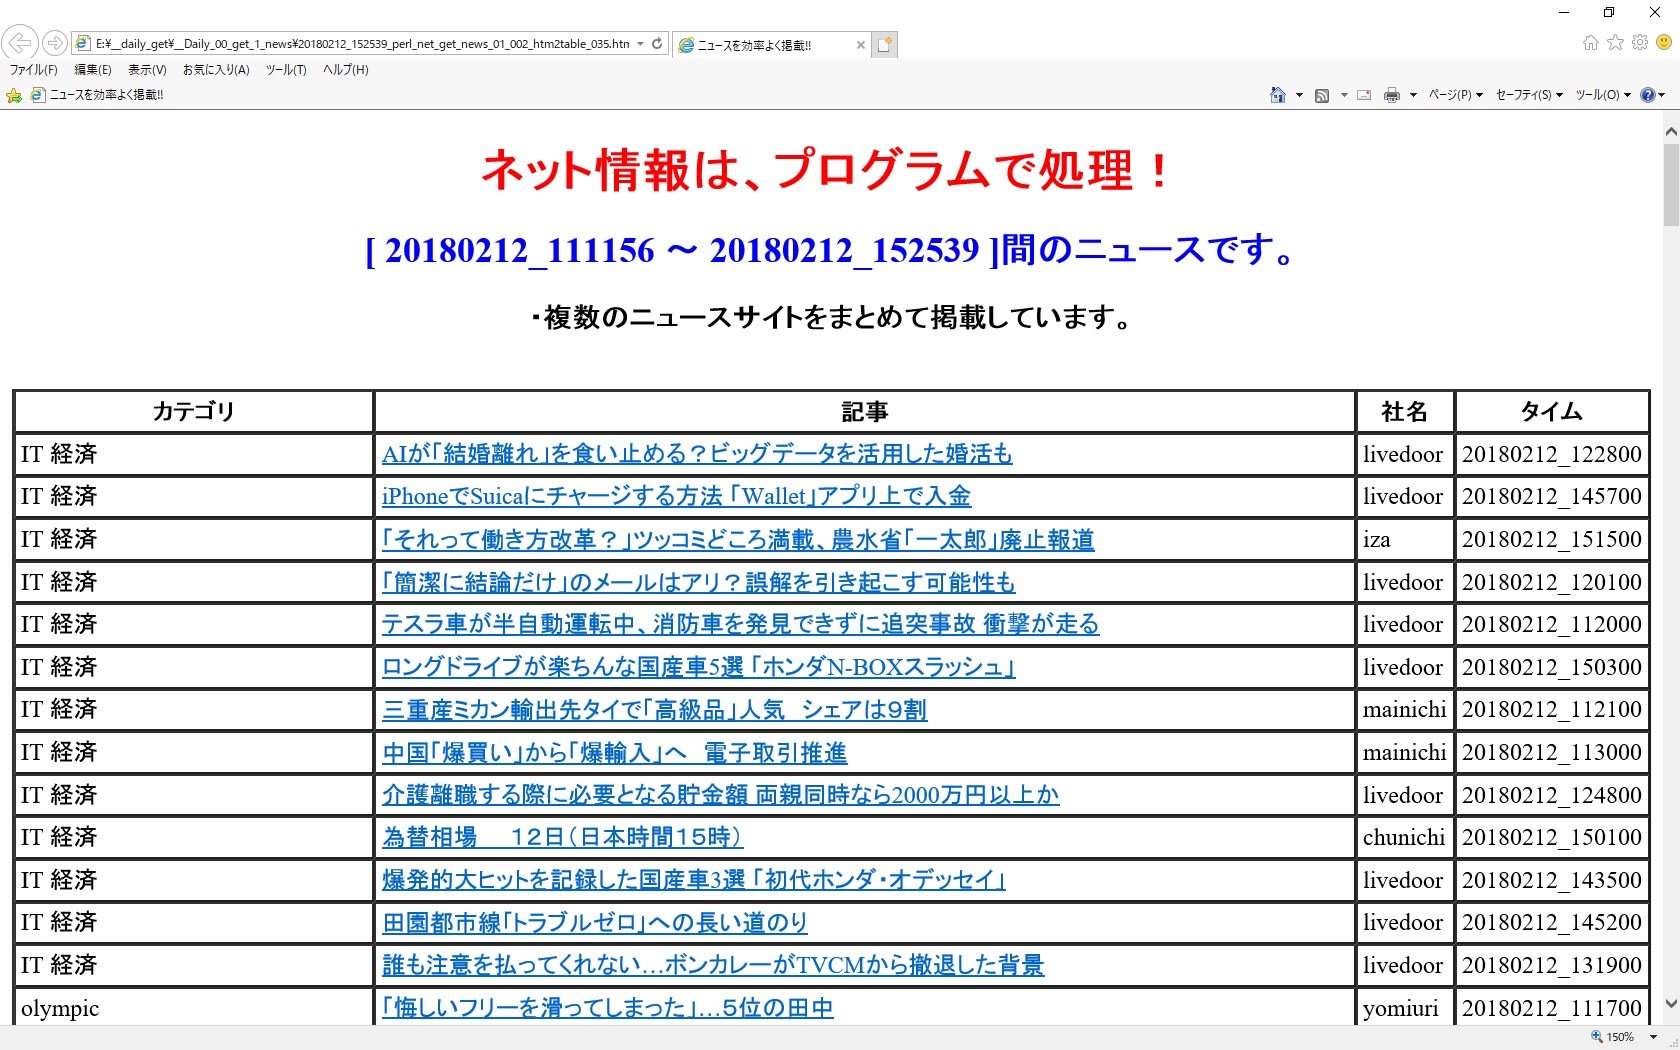The width and height of the screenshot is (1680, 1050).
Task: Open the 表示(V) menu
Action: point(147,70)
